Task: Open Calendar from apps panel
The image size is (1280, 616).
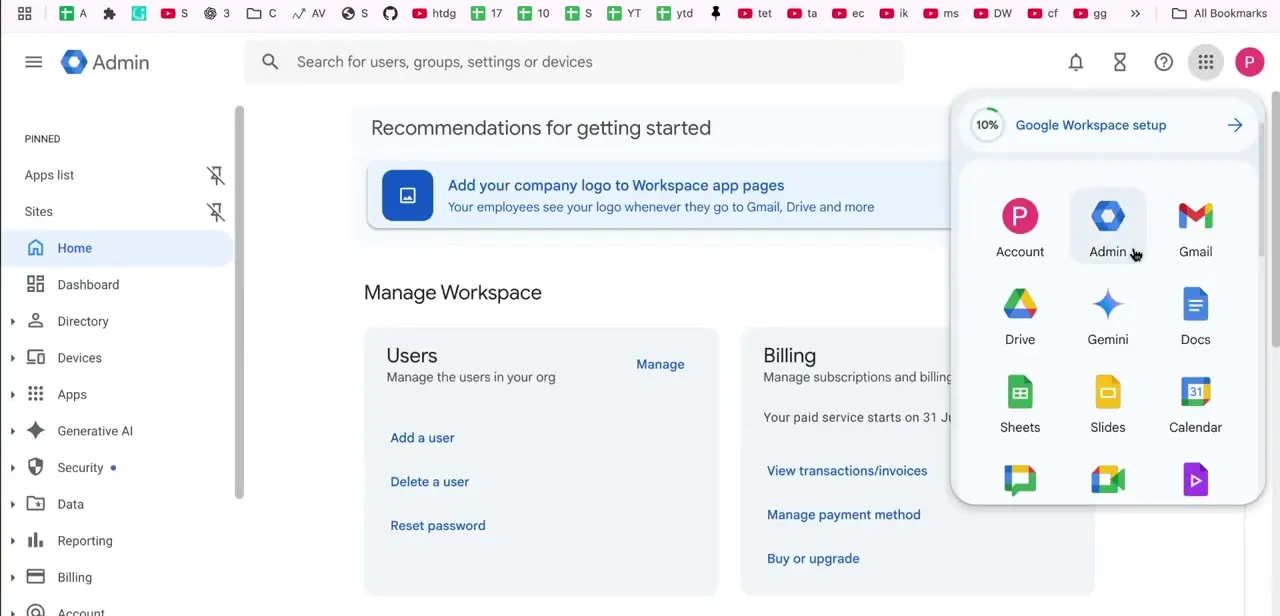Action: 1196,404
